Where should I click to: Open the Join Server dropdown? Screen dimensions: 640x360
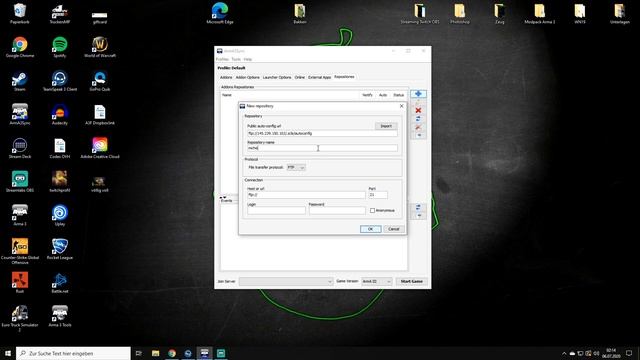point(286,281)
